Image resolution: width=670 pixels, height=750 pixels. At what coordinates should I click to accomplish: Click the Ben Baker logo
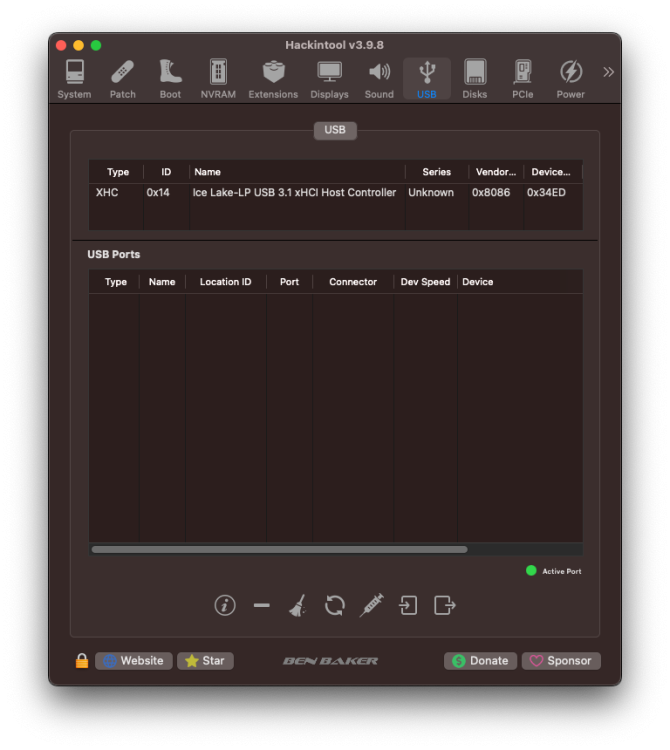[x=330, y=661]
